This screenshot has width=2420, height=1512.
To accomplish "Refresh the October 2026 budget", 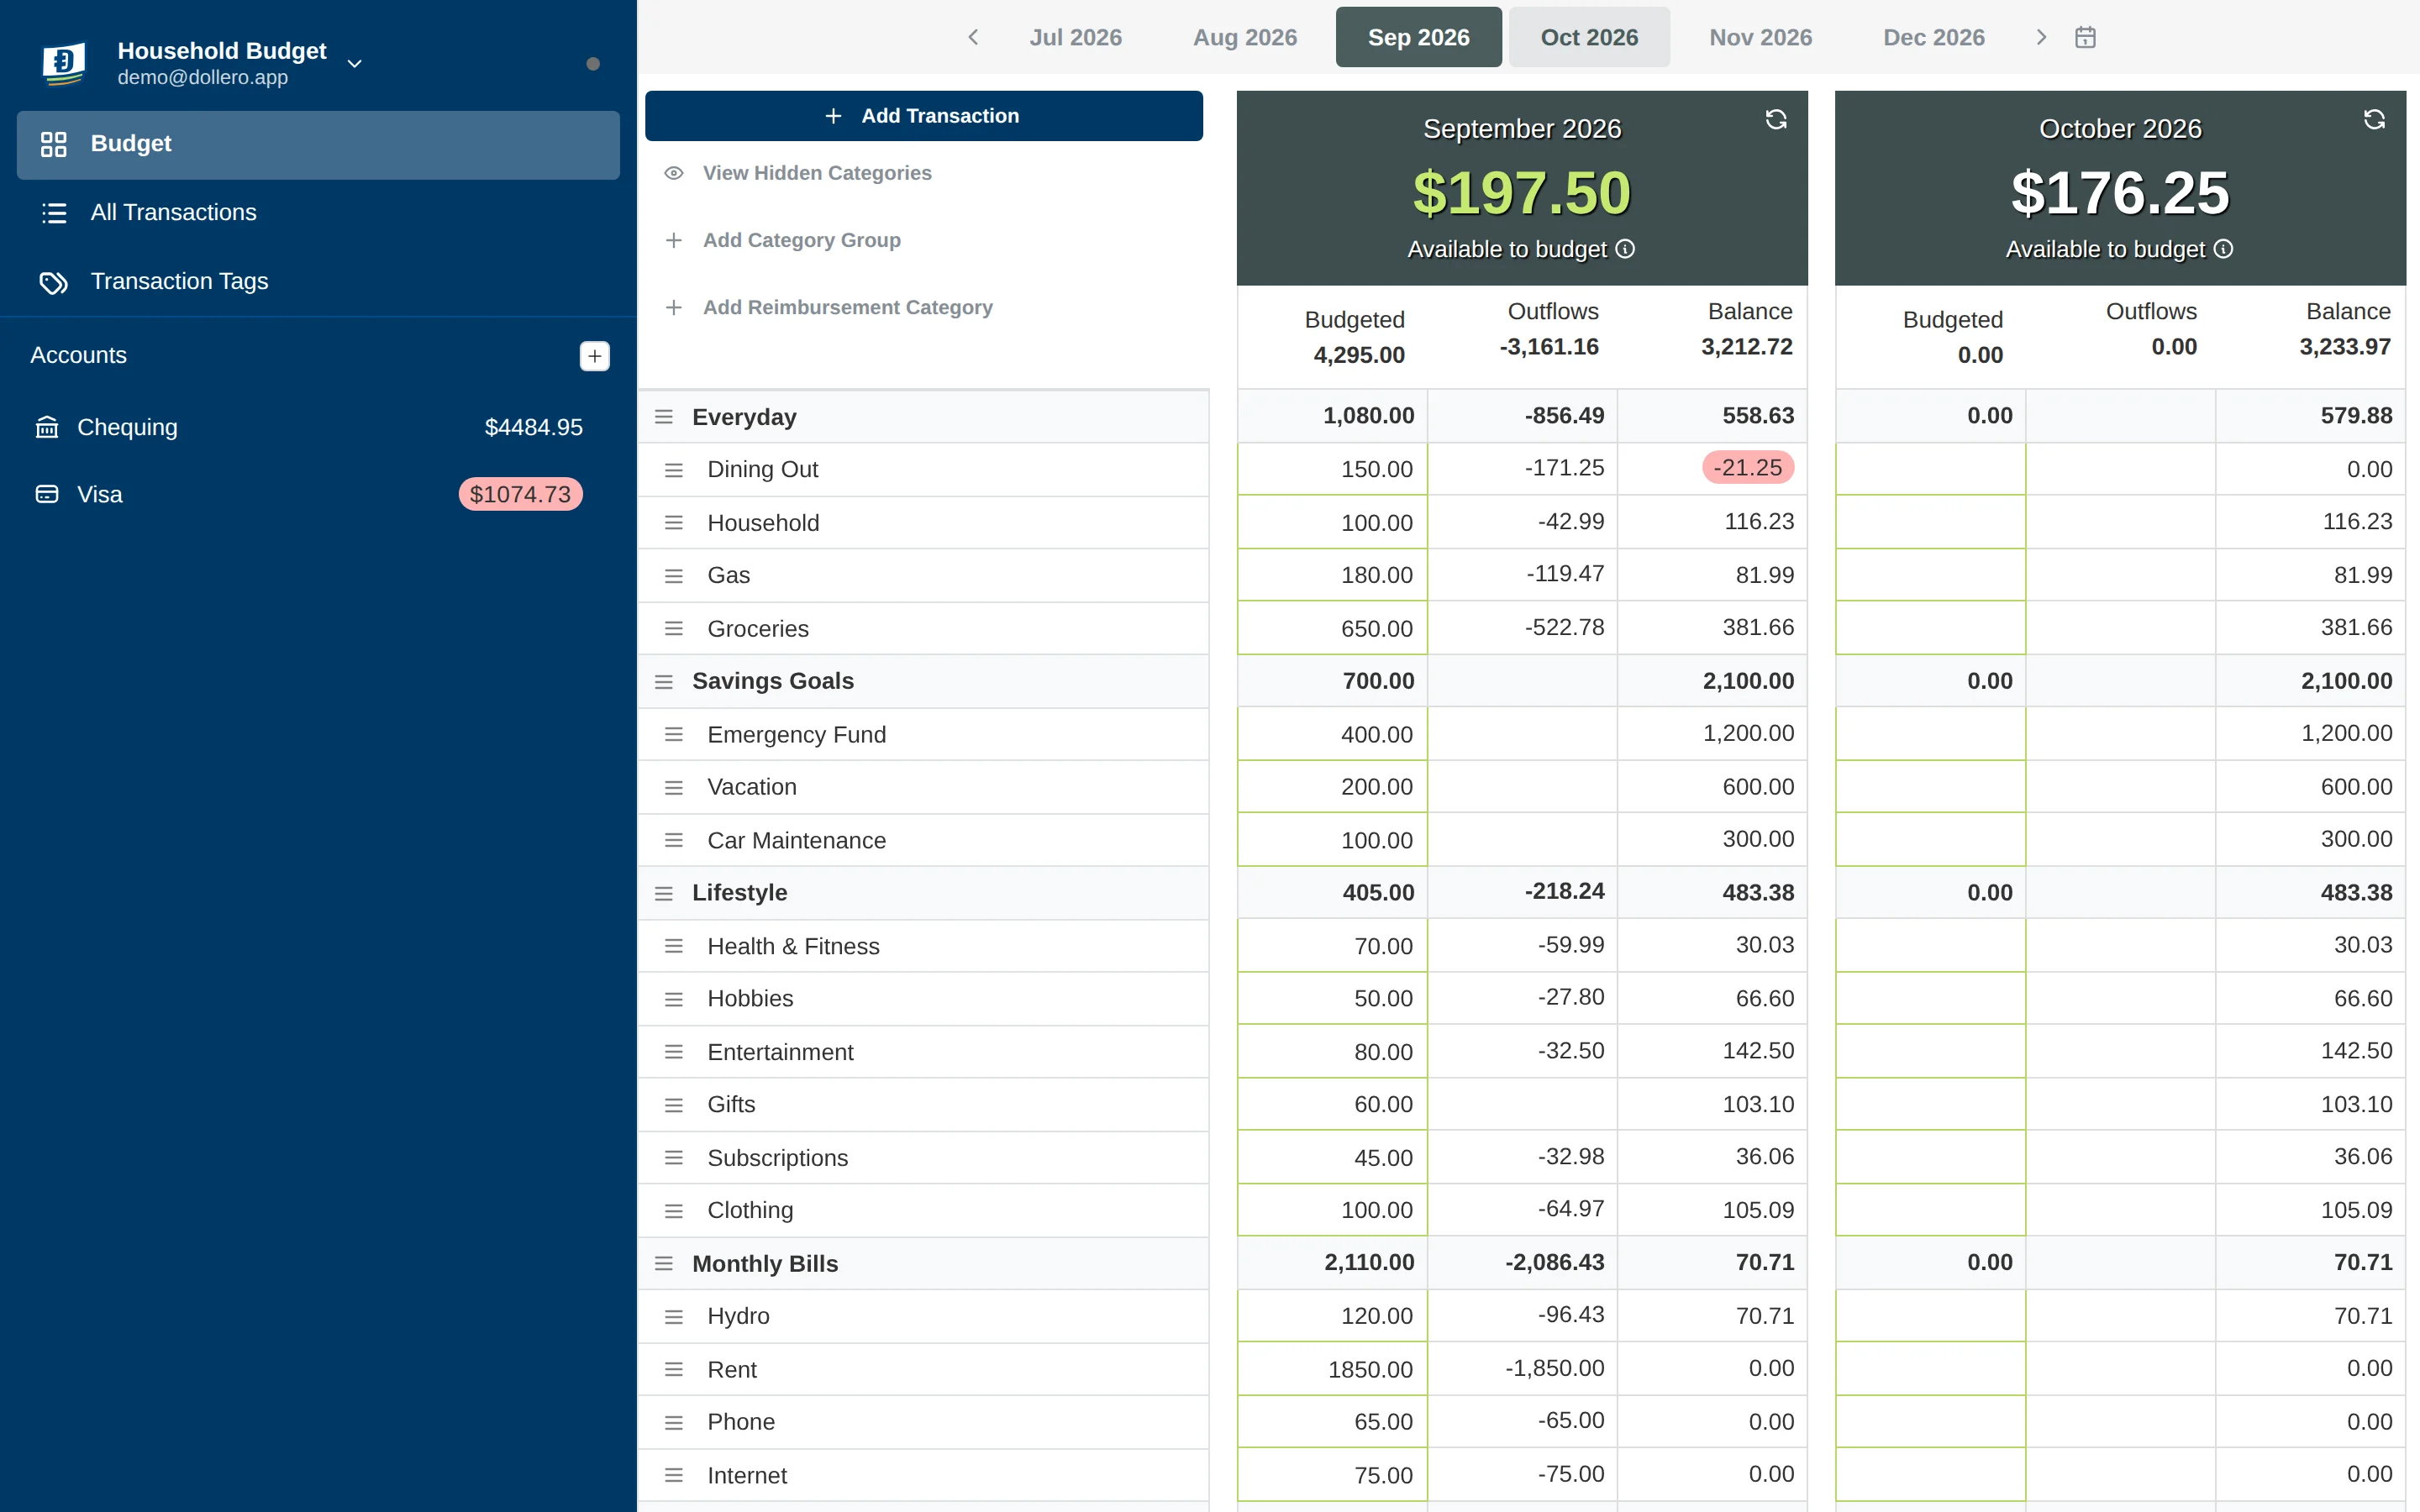I will [x=2374, y=120].
